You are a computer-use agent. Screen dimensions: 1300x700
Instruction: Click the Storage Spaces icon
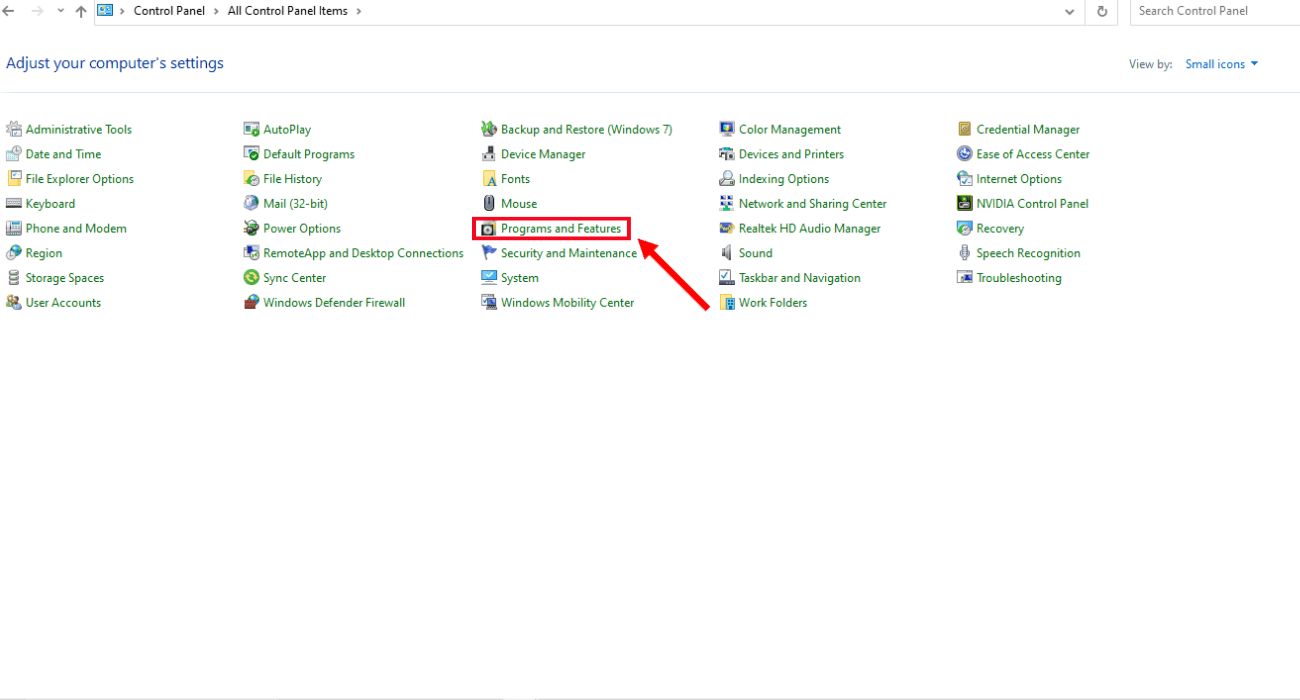[14, 278]
